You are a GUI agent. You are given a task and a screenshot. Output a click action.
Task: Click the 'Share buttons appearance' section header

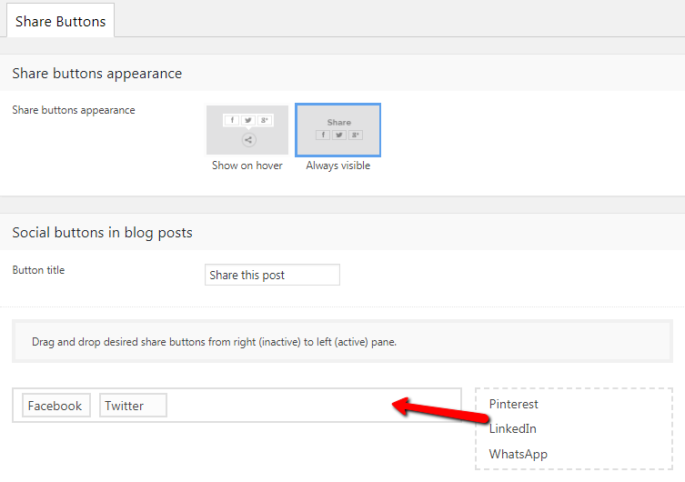(97, 74)
